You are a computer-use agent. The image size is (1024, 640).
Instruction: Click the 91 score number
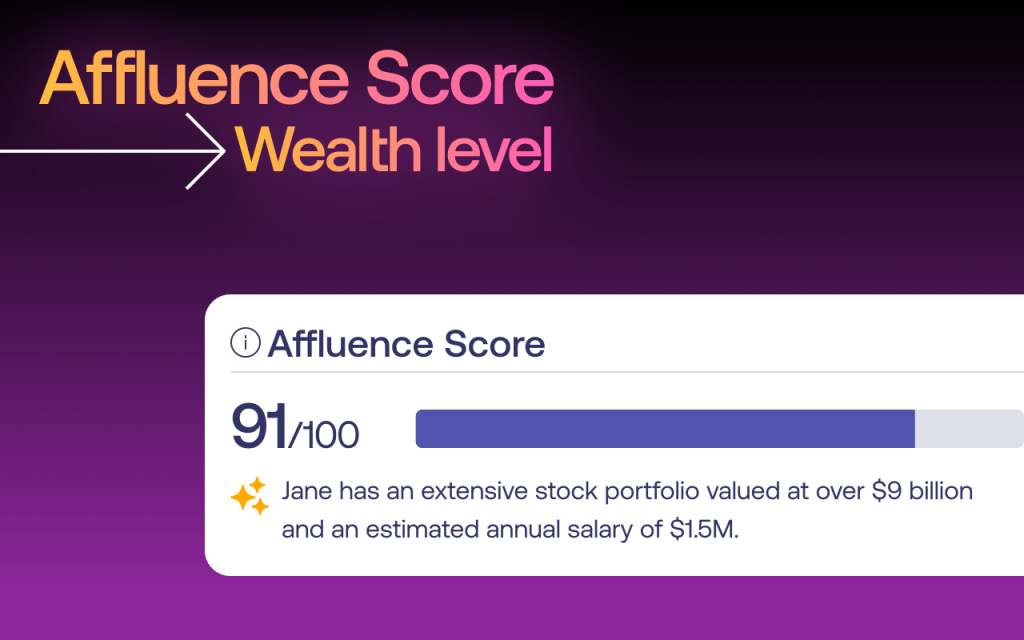click(x=259, y=427)
